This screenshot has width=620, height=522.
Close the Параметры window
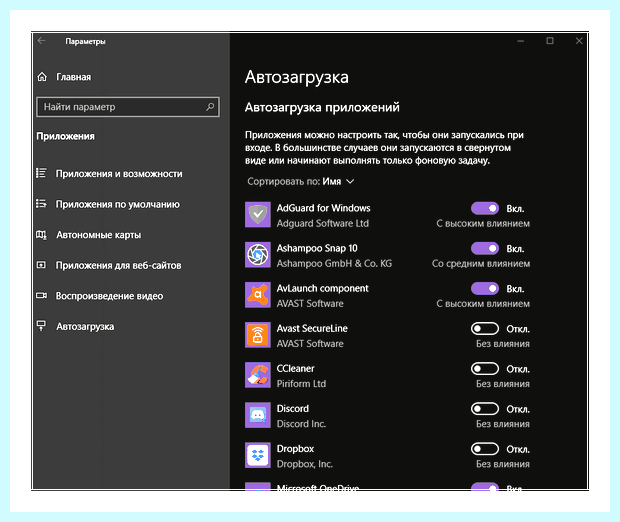(579, 41)
